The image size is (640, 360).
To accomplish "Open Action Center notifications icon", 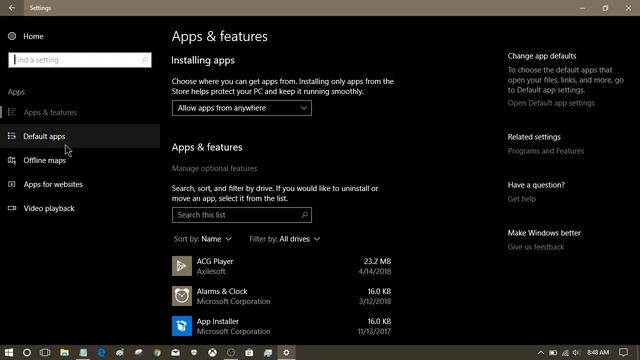I will (623, 352).
